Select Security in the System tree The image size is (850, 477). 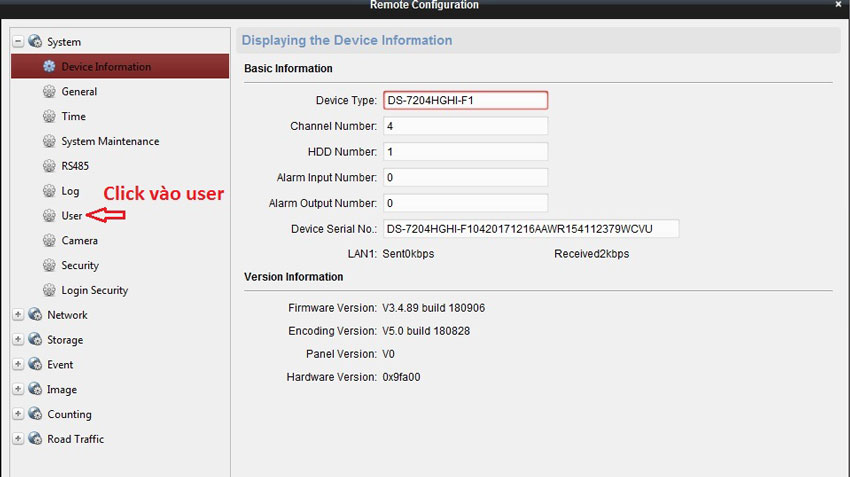tap(80, 266)
